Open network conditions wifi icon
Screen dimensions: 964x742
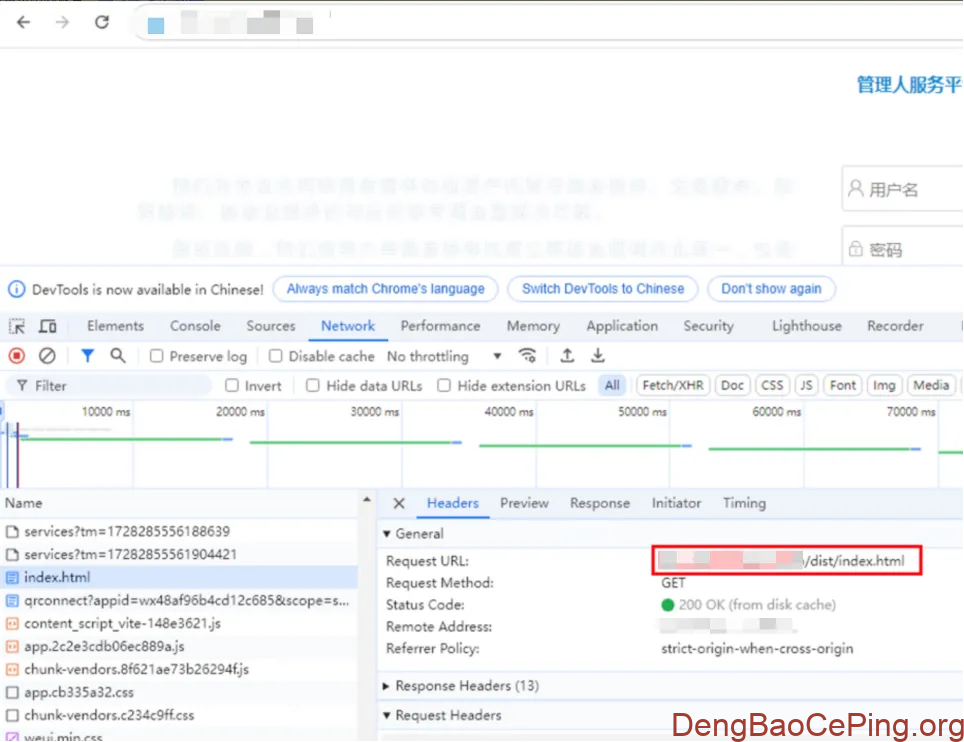[x=527, y=356]
